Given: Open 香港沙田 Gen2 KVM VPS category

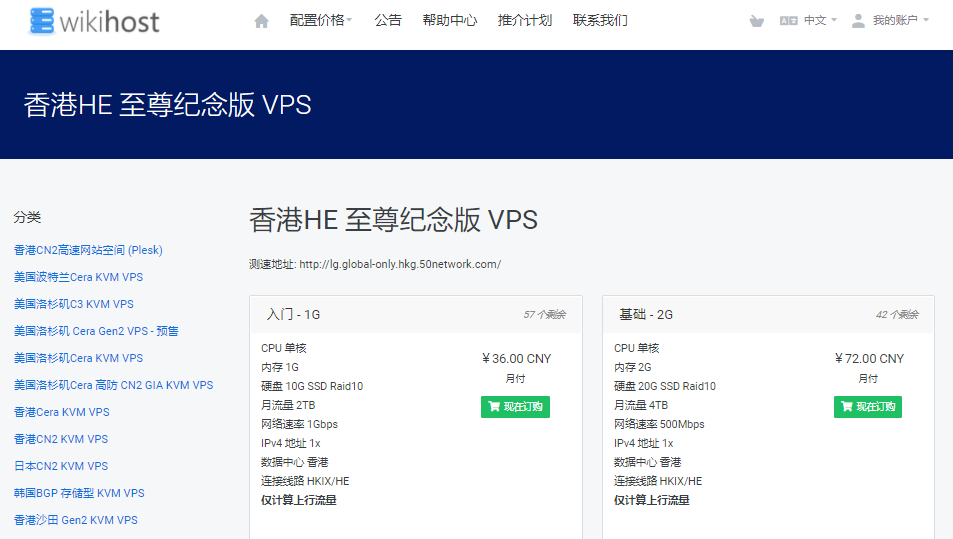Looking at the screenshot, I should click(76, 520).
